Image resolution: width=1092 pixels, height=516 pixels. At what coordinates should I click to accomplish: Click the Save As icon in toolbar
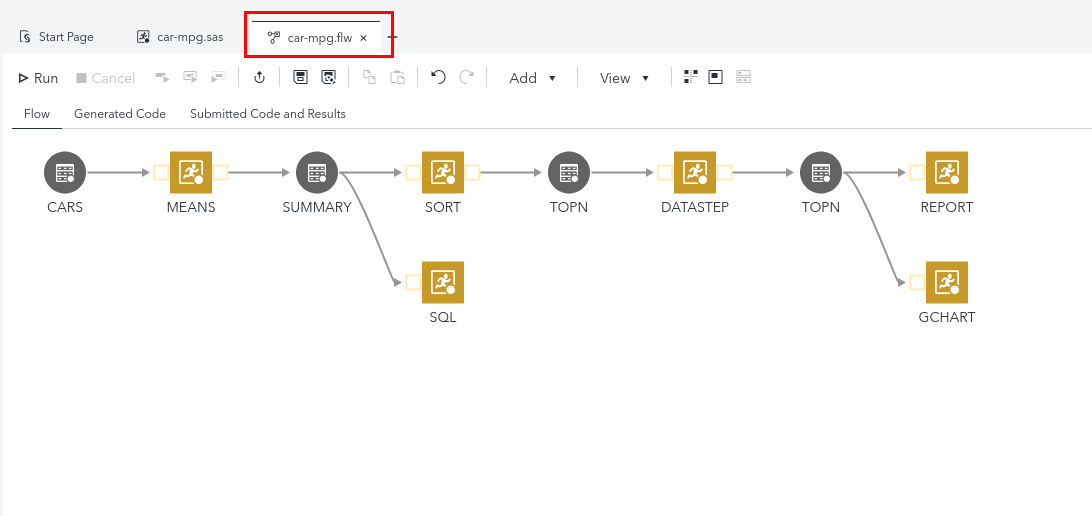(328, 78)
